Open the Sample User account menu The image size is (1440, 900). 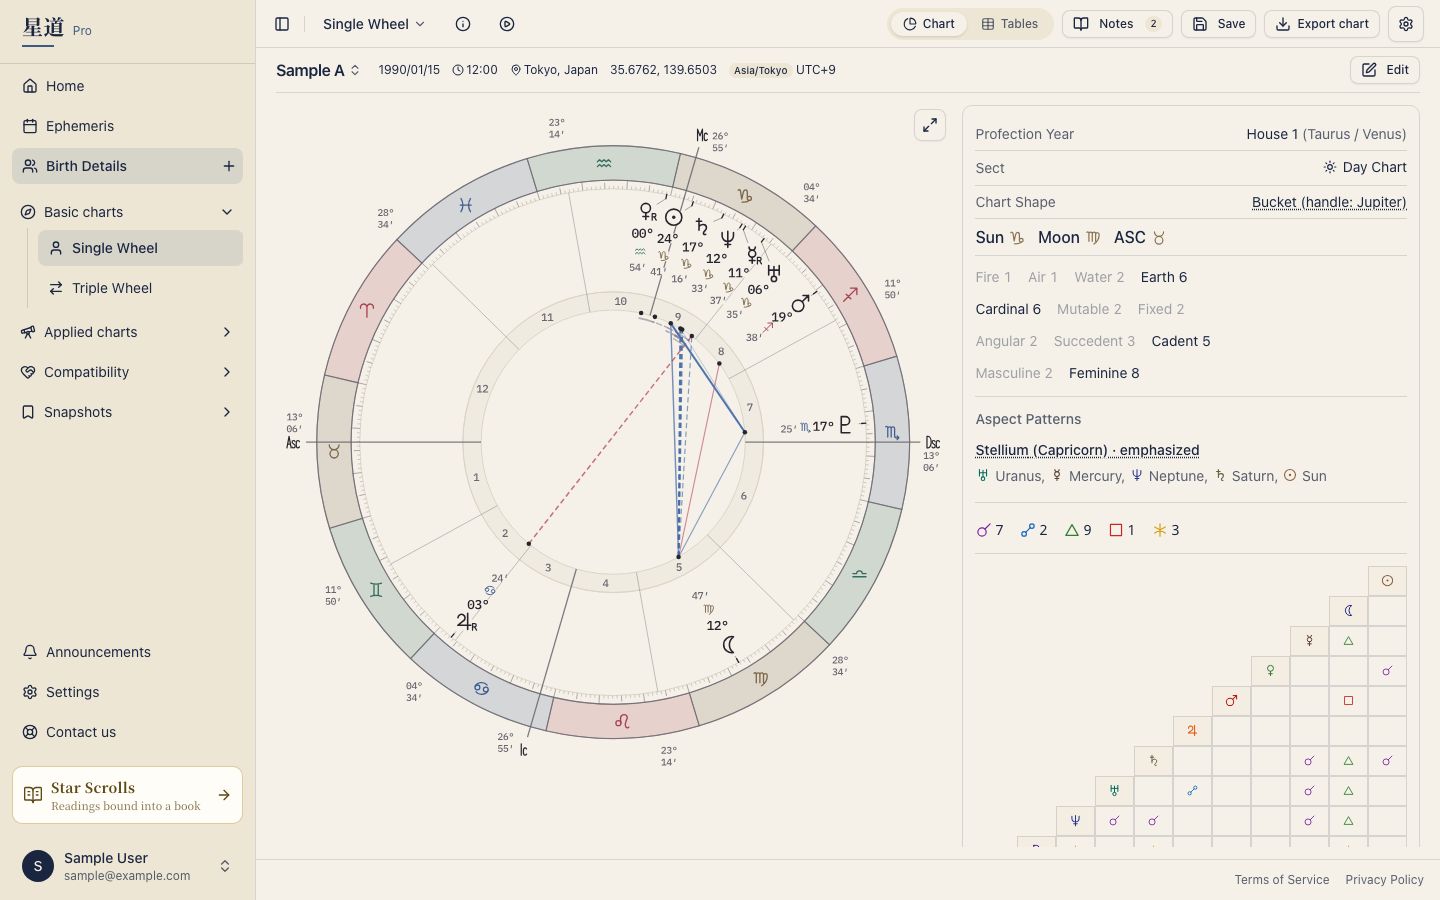[127, 866]
